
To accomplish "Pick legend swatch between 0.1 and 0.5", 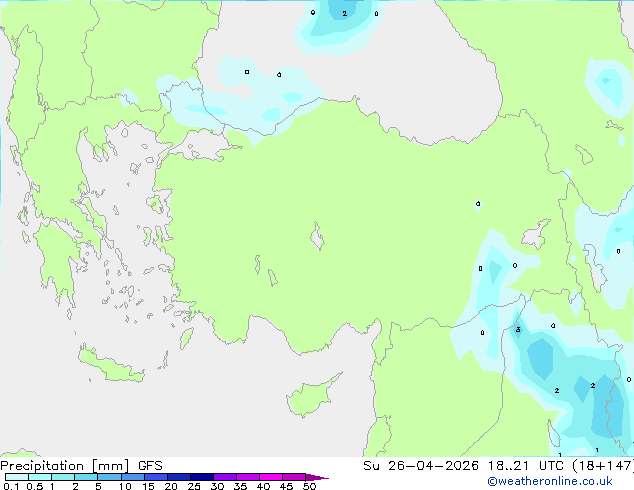I will [17, 477].
